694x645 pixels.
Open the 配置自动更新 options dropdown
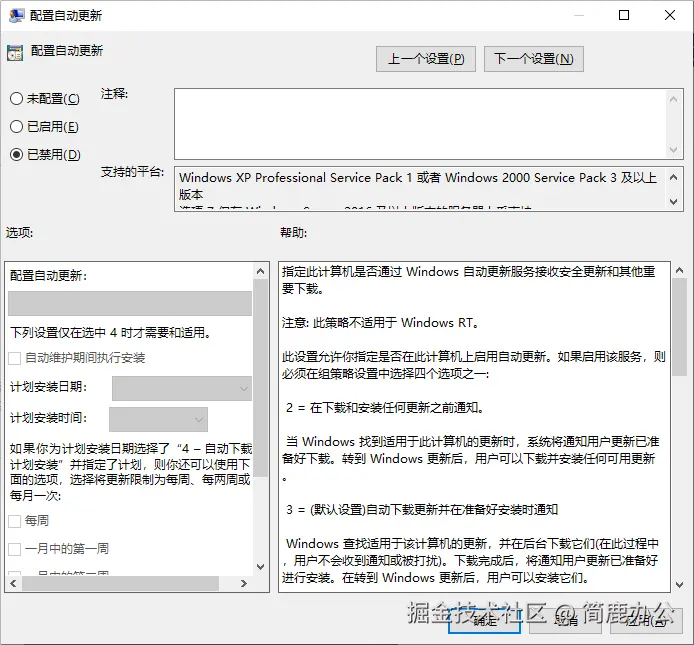tap(130, 303)
